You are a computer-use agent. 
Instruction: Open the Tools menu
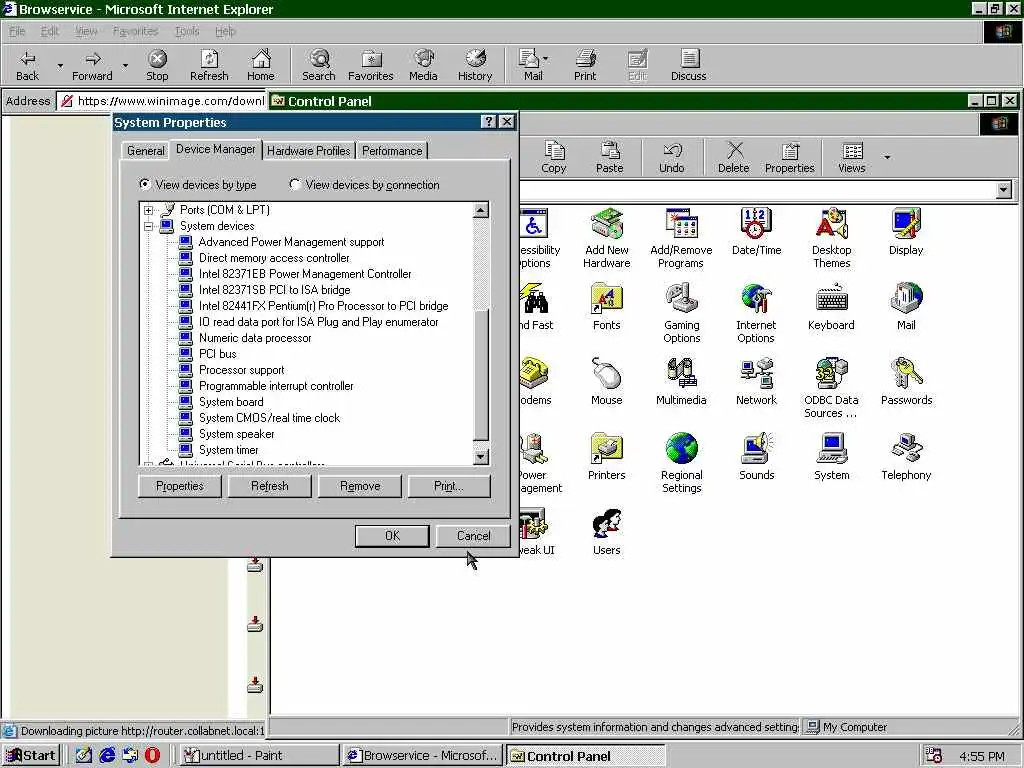pyautogui.click(x=187, y=31)
